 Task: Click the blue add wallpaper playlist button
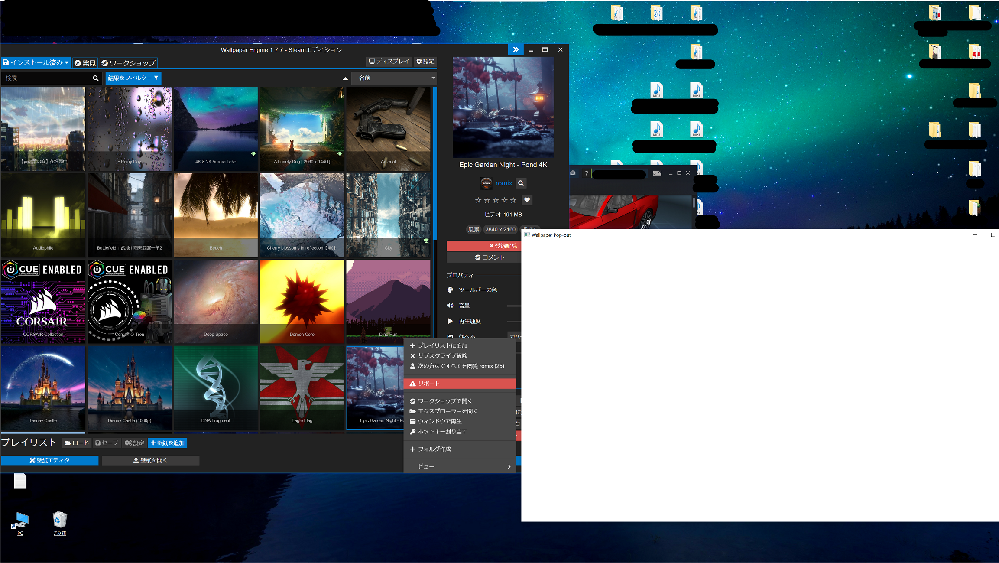tap(168, 443)
